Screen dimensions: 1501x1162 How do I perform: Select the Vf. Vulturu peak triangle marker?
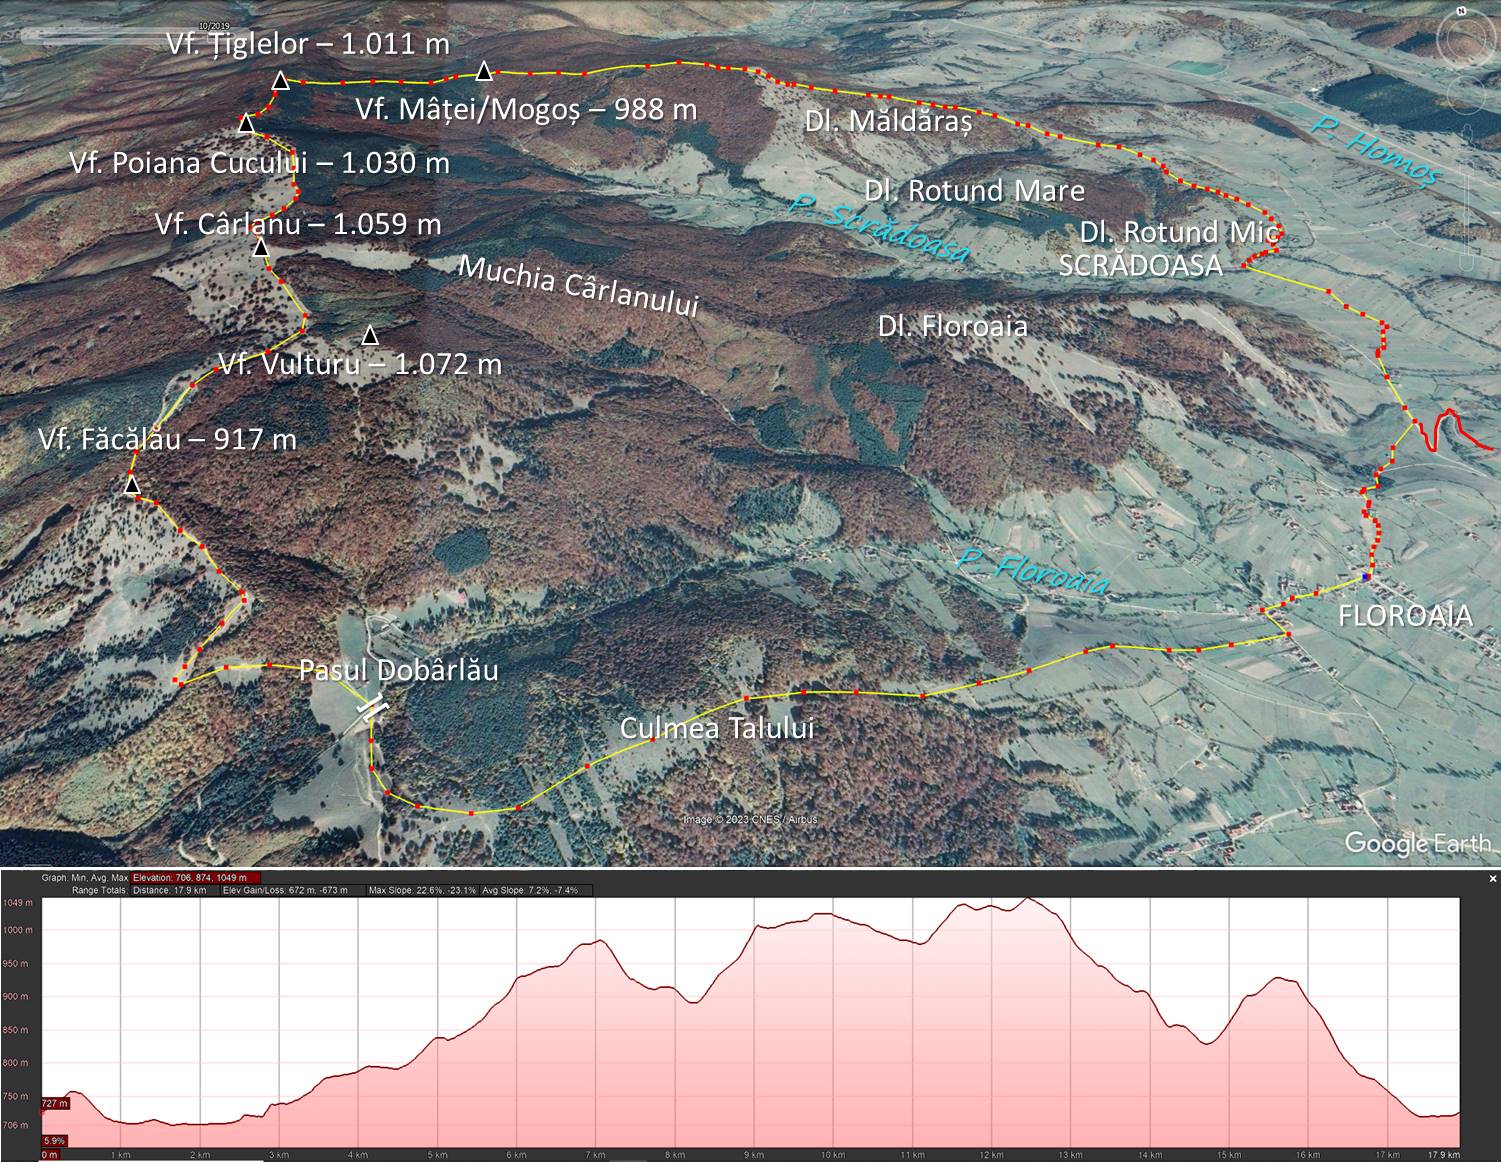(370, 334)
